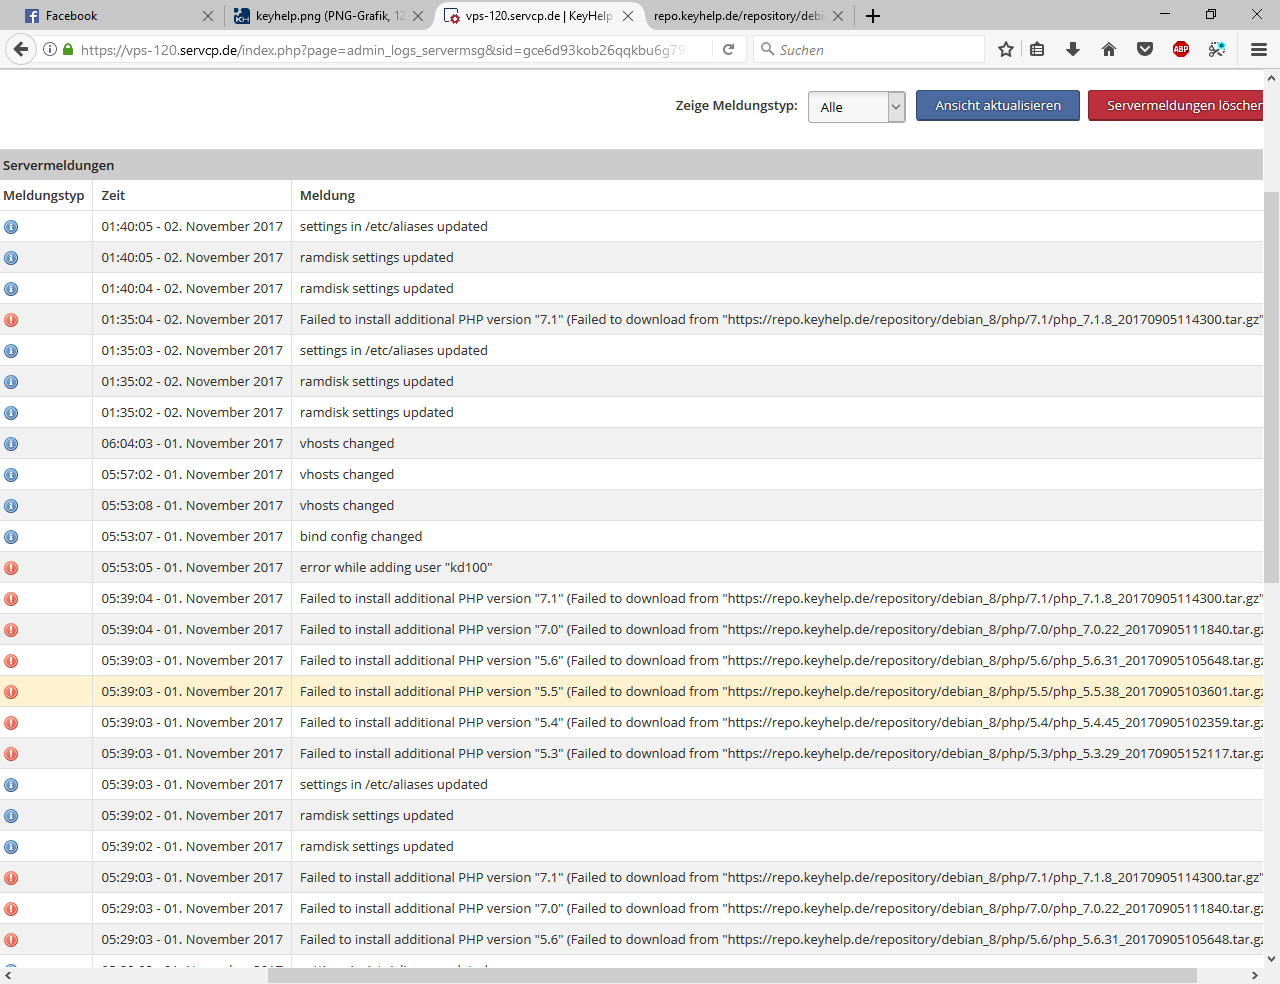Open the Meldungstyp 'Alle' dropdown
1280x984 pixels.
[x=856, y=107]
